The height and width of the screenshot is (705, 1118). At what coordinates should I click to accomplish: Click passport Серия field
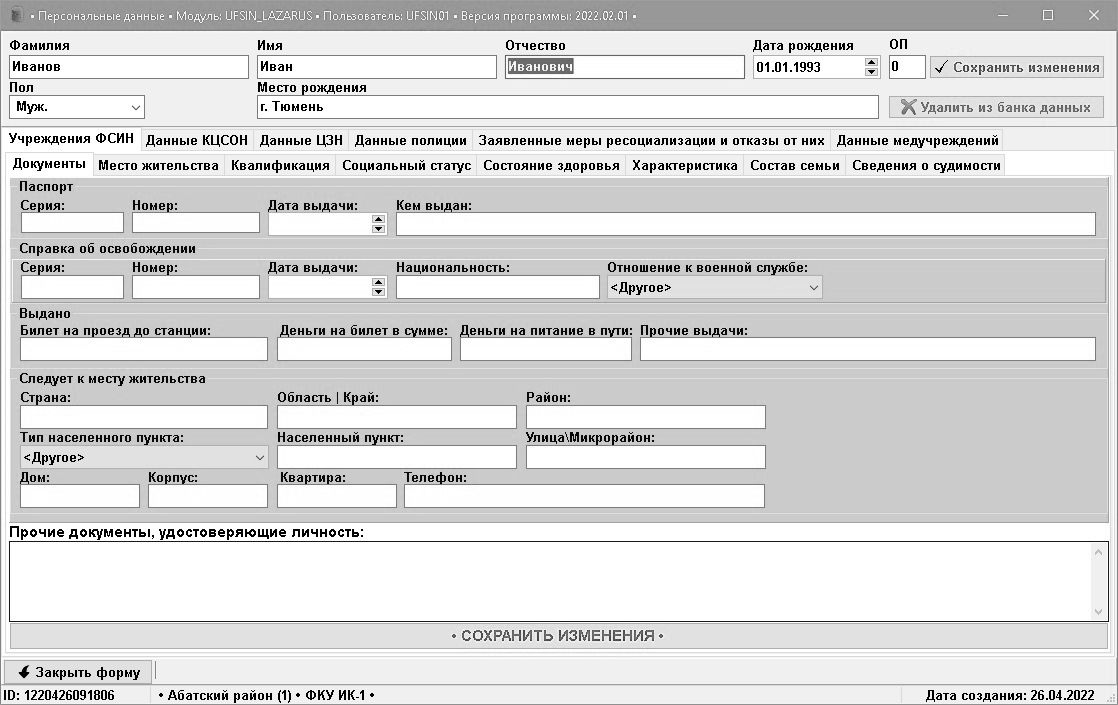click(72, 223)
